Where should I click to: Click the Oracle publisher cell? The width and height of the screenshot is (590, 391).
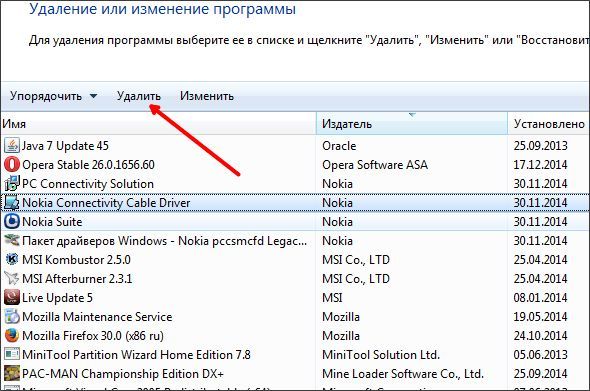pyautogui.click(x=339, y=146)
